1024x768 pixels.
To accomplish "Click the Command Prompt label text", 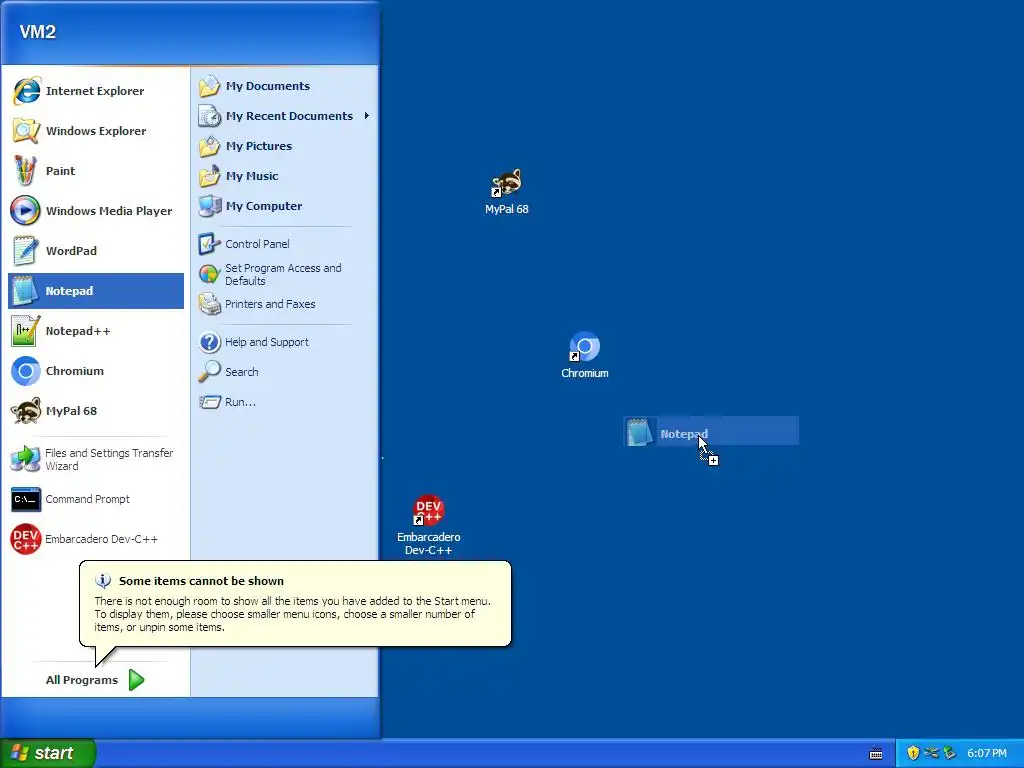I will [x=88, y=499].
